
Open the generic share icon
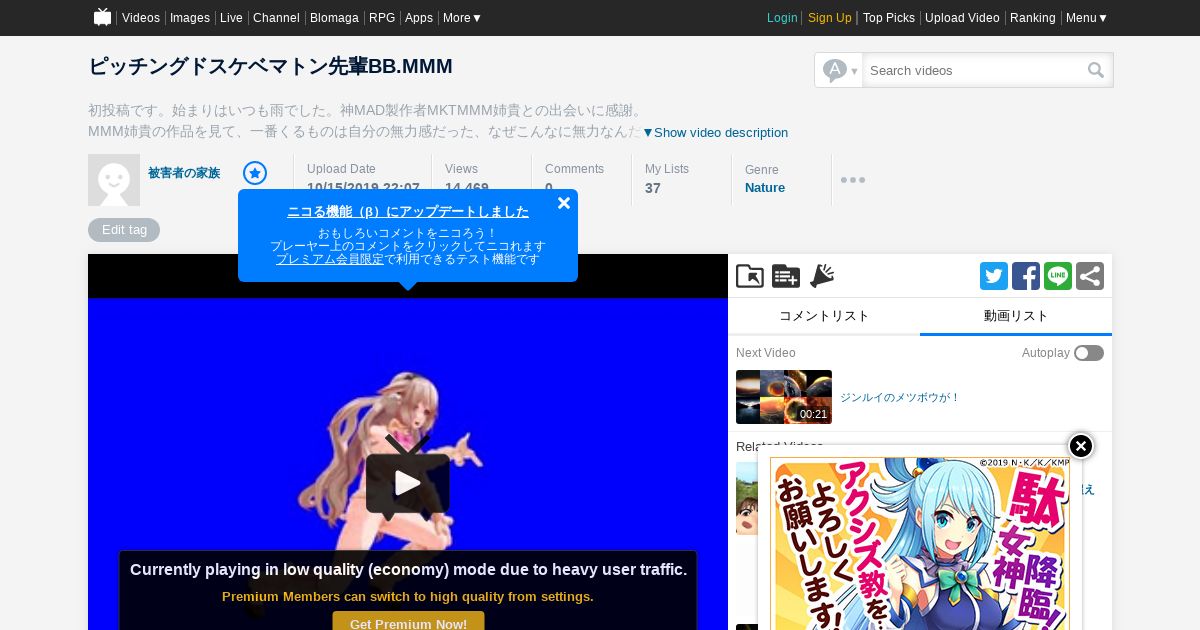click(1090, 276)
